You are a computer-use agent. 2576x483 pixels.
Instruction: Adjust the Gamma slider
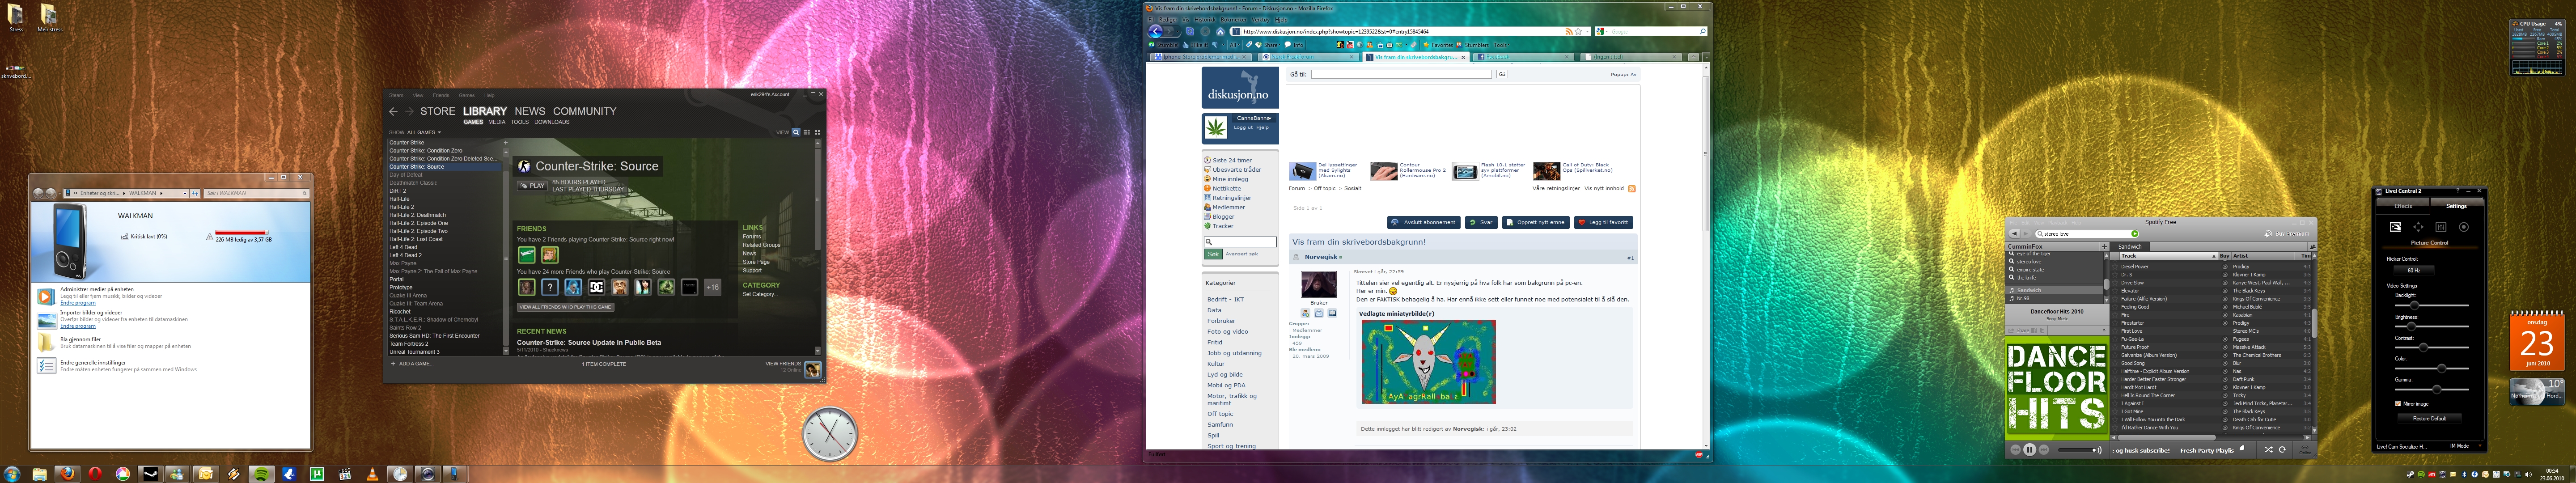tap(2433, 389)
